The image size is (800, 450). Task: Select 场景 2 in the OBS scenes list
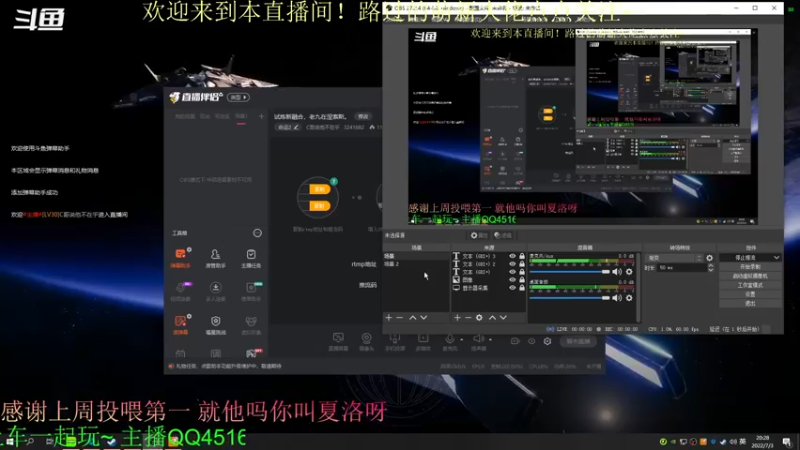(x=415, y=264)
